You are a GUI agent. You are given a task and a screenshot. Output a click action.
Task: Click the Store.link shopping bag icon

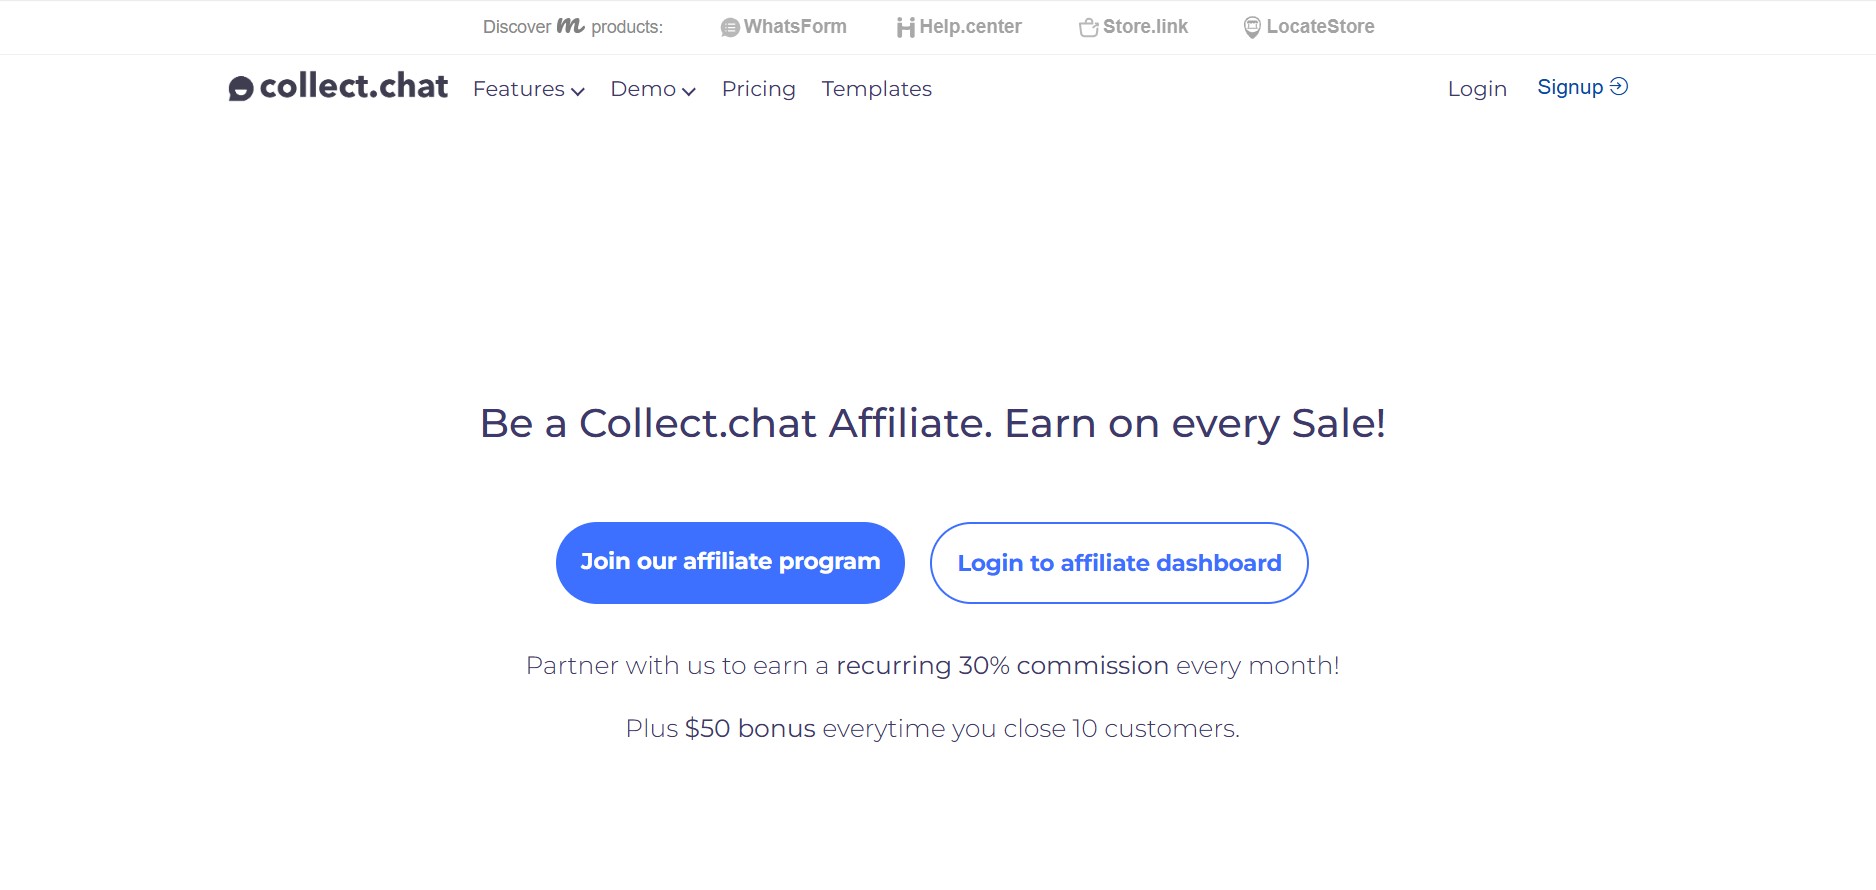click(x=1089, y=26)
